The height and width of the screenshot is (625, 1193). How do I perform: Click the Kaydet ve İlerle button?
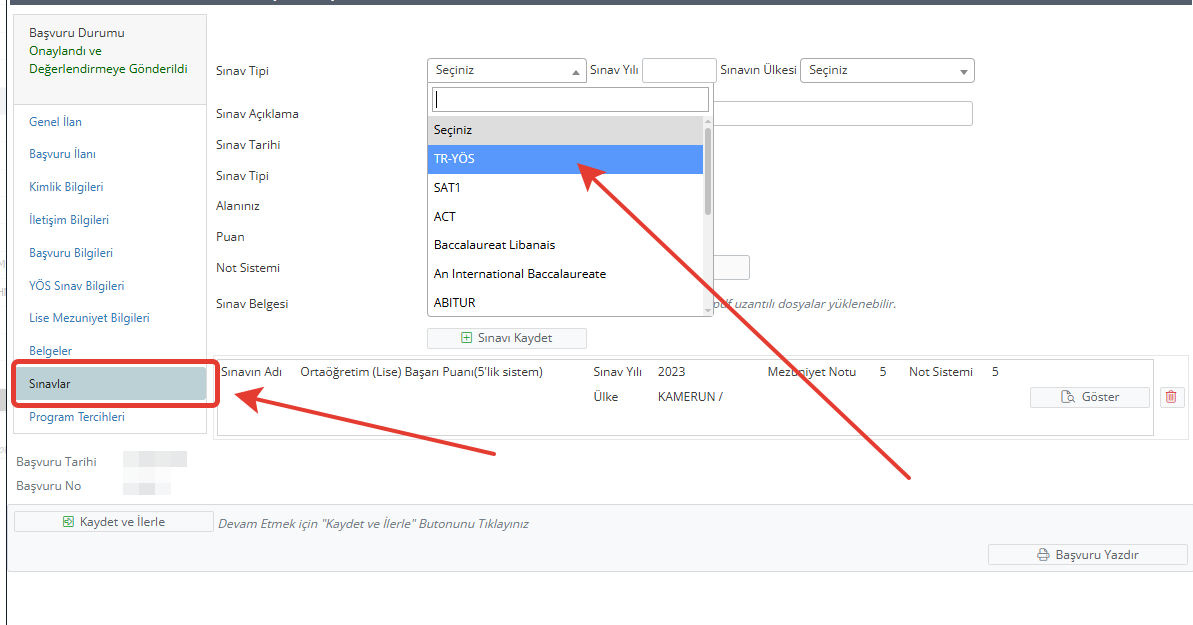[113, 522]
